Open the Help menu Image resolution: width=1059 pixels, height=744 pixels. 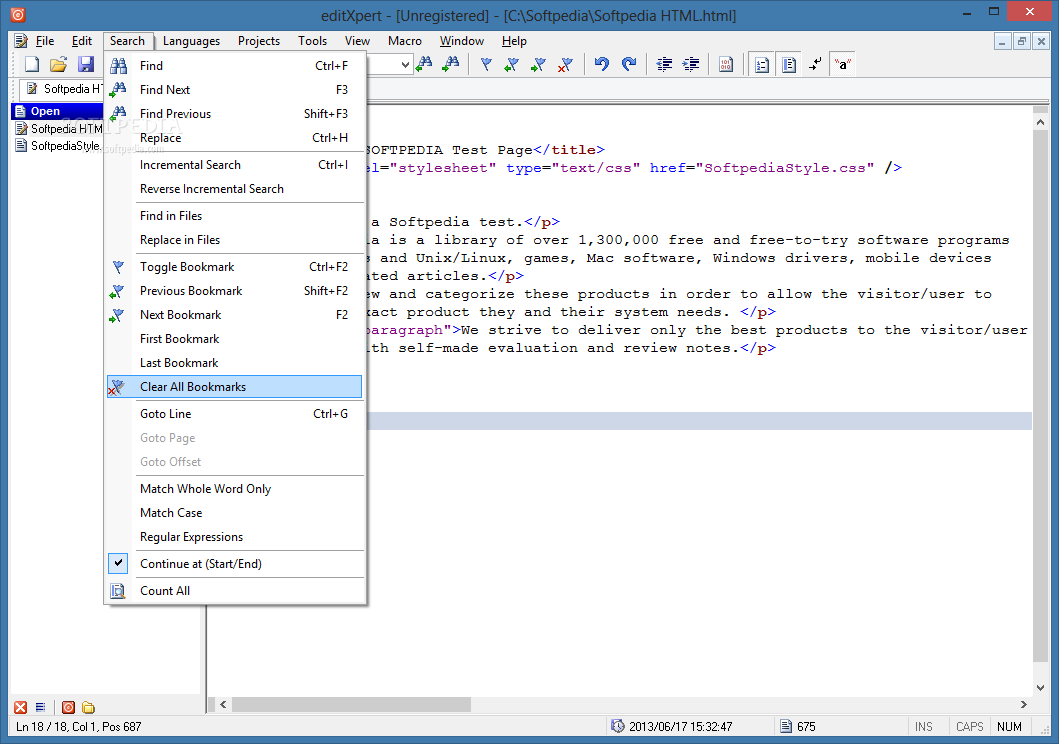click(514, 41)
